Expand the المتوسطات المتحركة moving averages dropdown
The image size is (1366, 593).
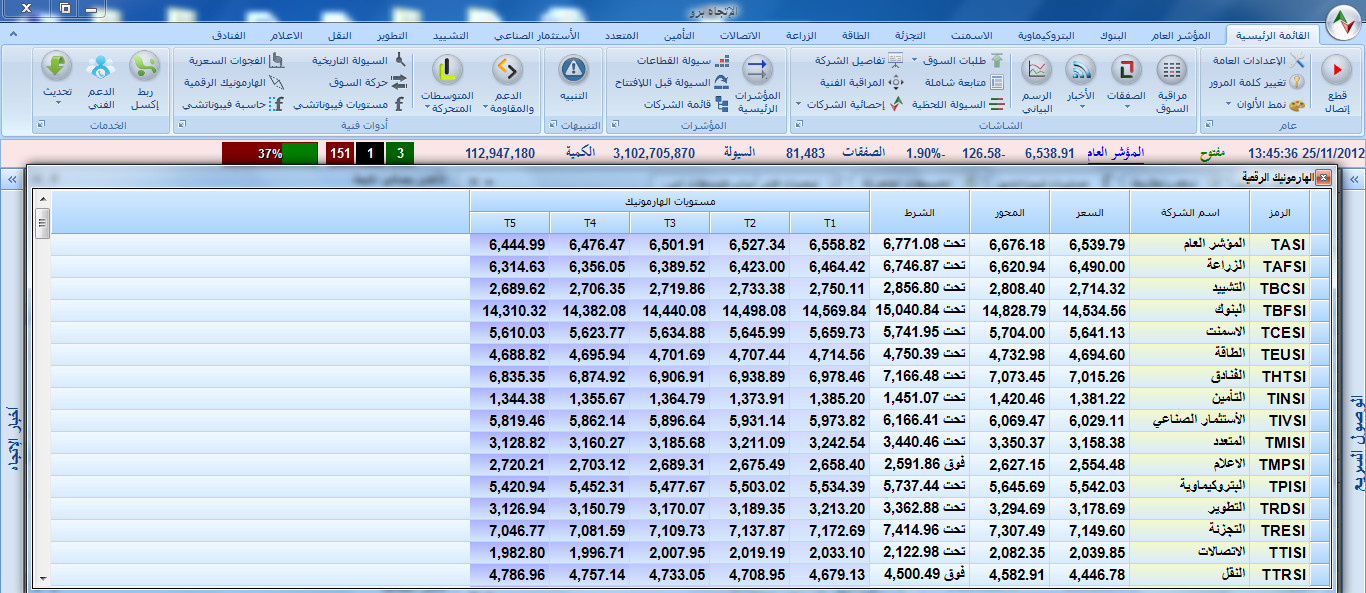[x=427, y=108]
